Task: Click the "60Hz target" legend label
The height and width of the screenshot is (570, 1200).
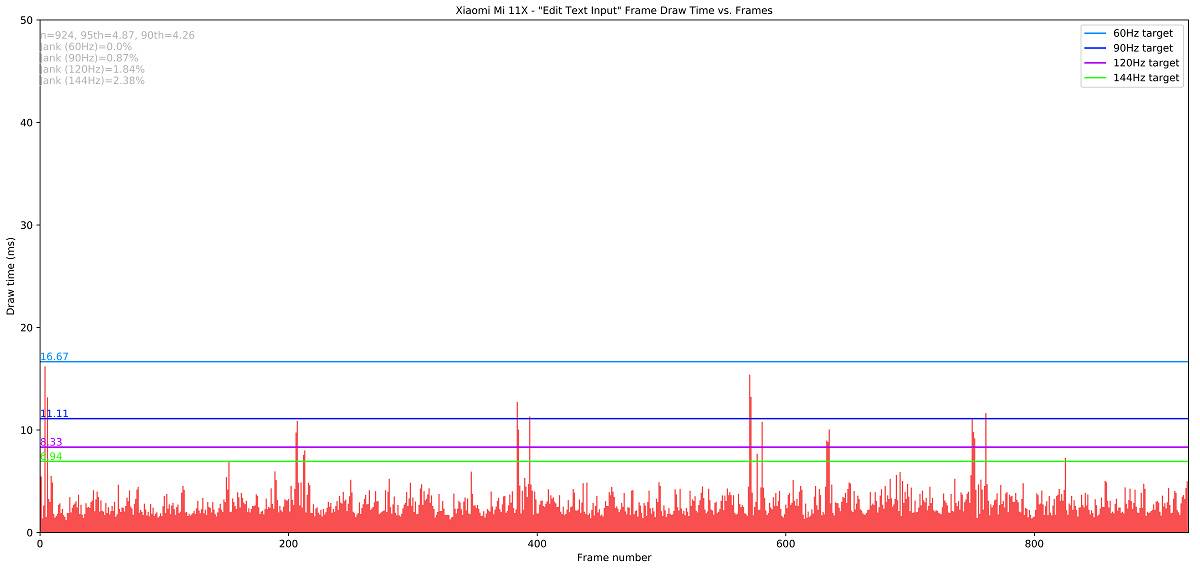Action: [x=1143, y=33]
